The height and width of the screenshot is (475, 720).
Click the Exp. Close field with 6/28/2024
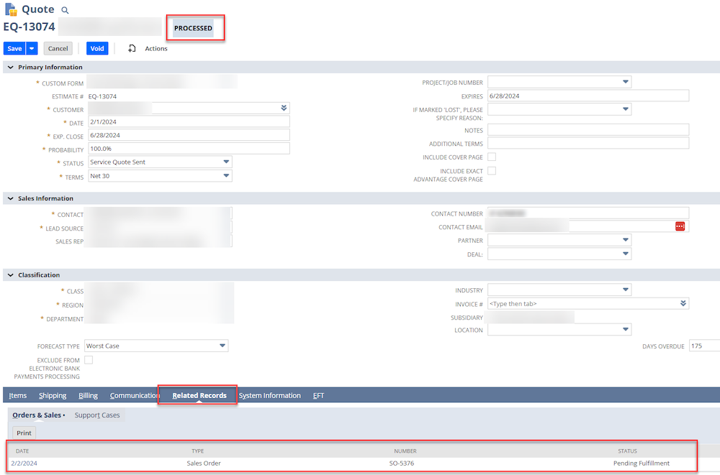[189, 135]
